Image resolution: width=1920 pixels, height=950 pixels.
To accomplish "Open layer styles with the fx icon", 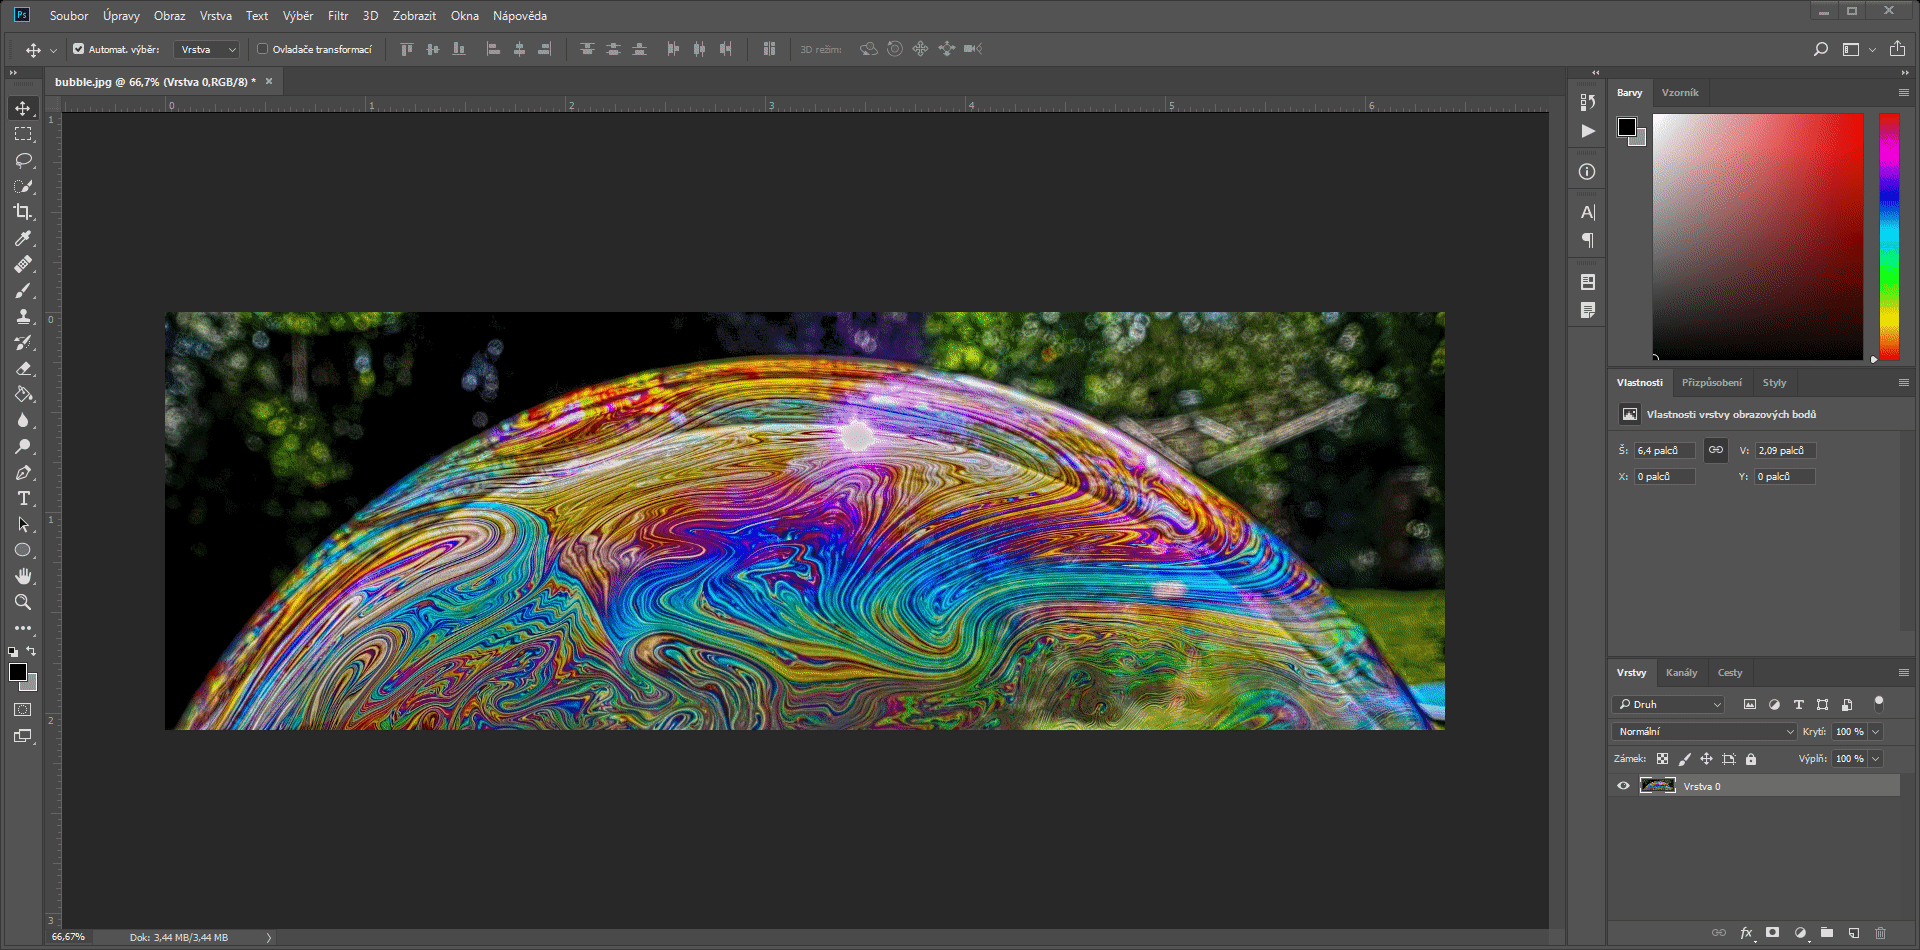I will pos(1745,932).
